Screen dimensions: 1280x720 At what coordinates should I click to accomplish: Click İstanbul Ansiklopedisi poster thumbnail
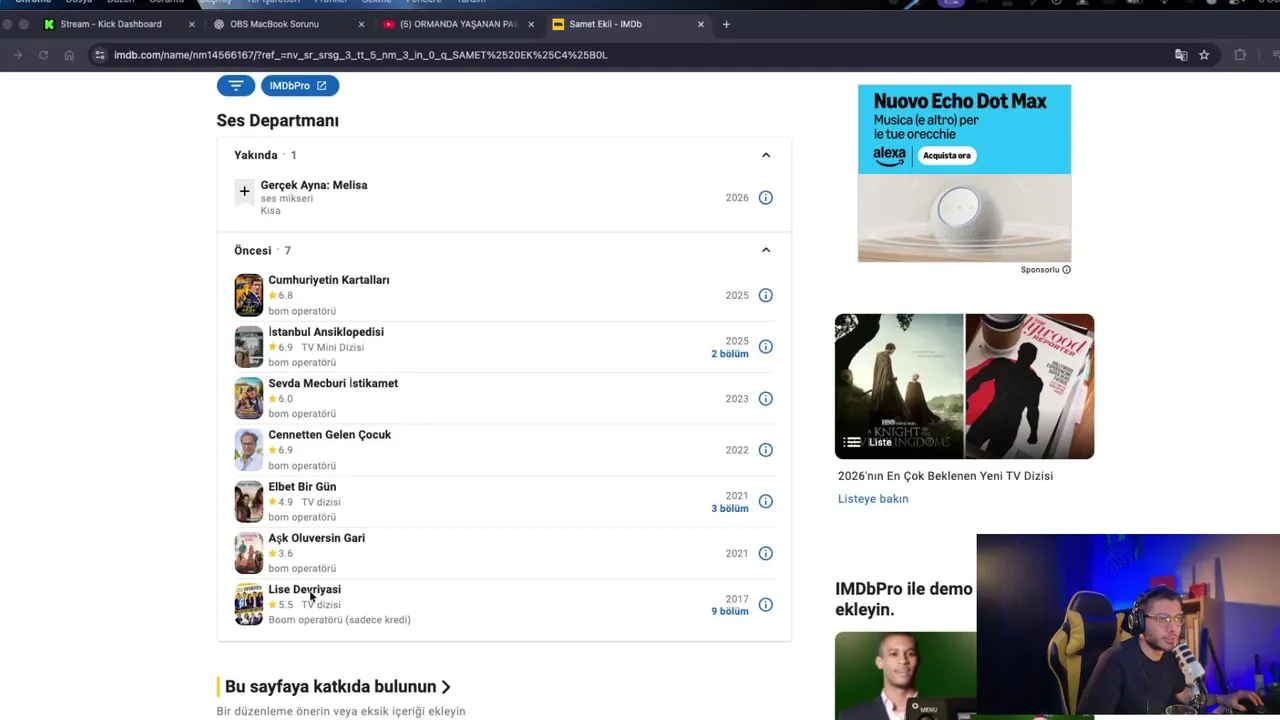point(249,347)
